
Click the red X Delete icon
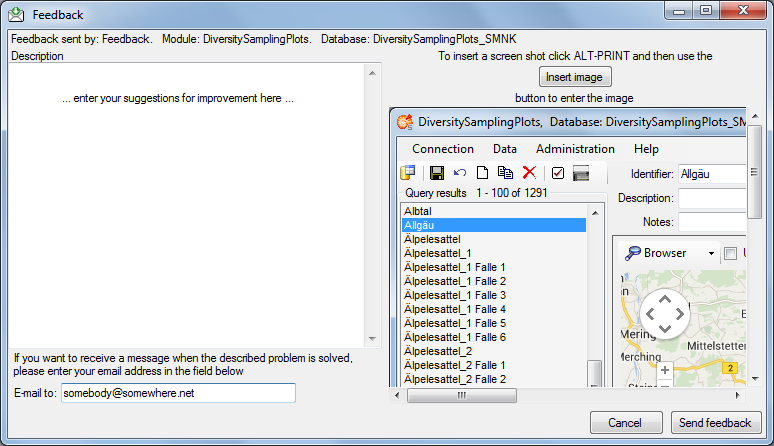pyautogui.click(x=529, y=173)
